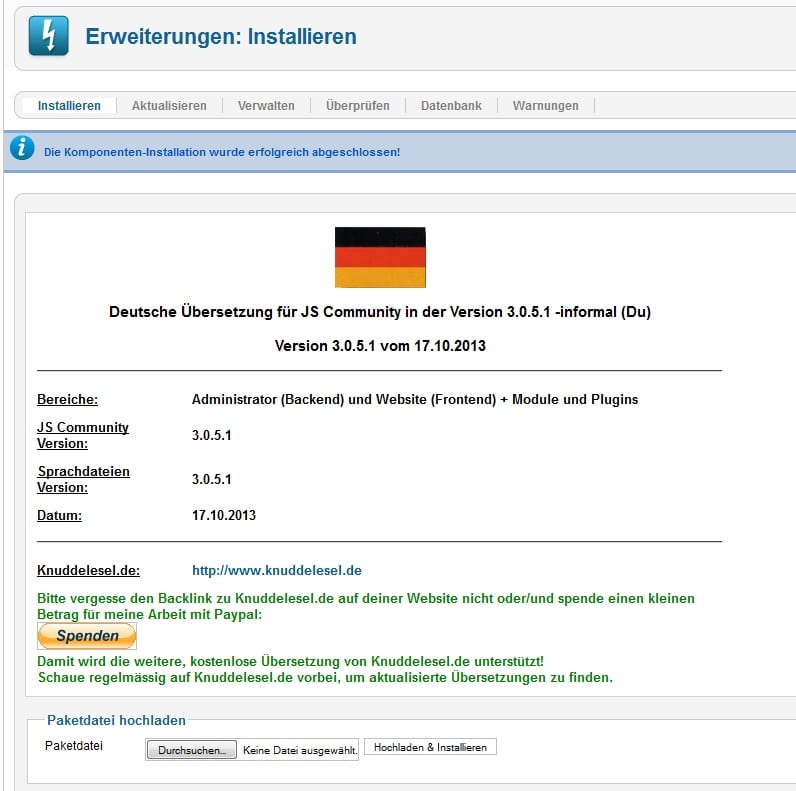Open the Datenbank tab
The image size is (796, 791).
click(x=451, y=105)
